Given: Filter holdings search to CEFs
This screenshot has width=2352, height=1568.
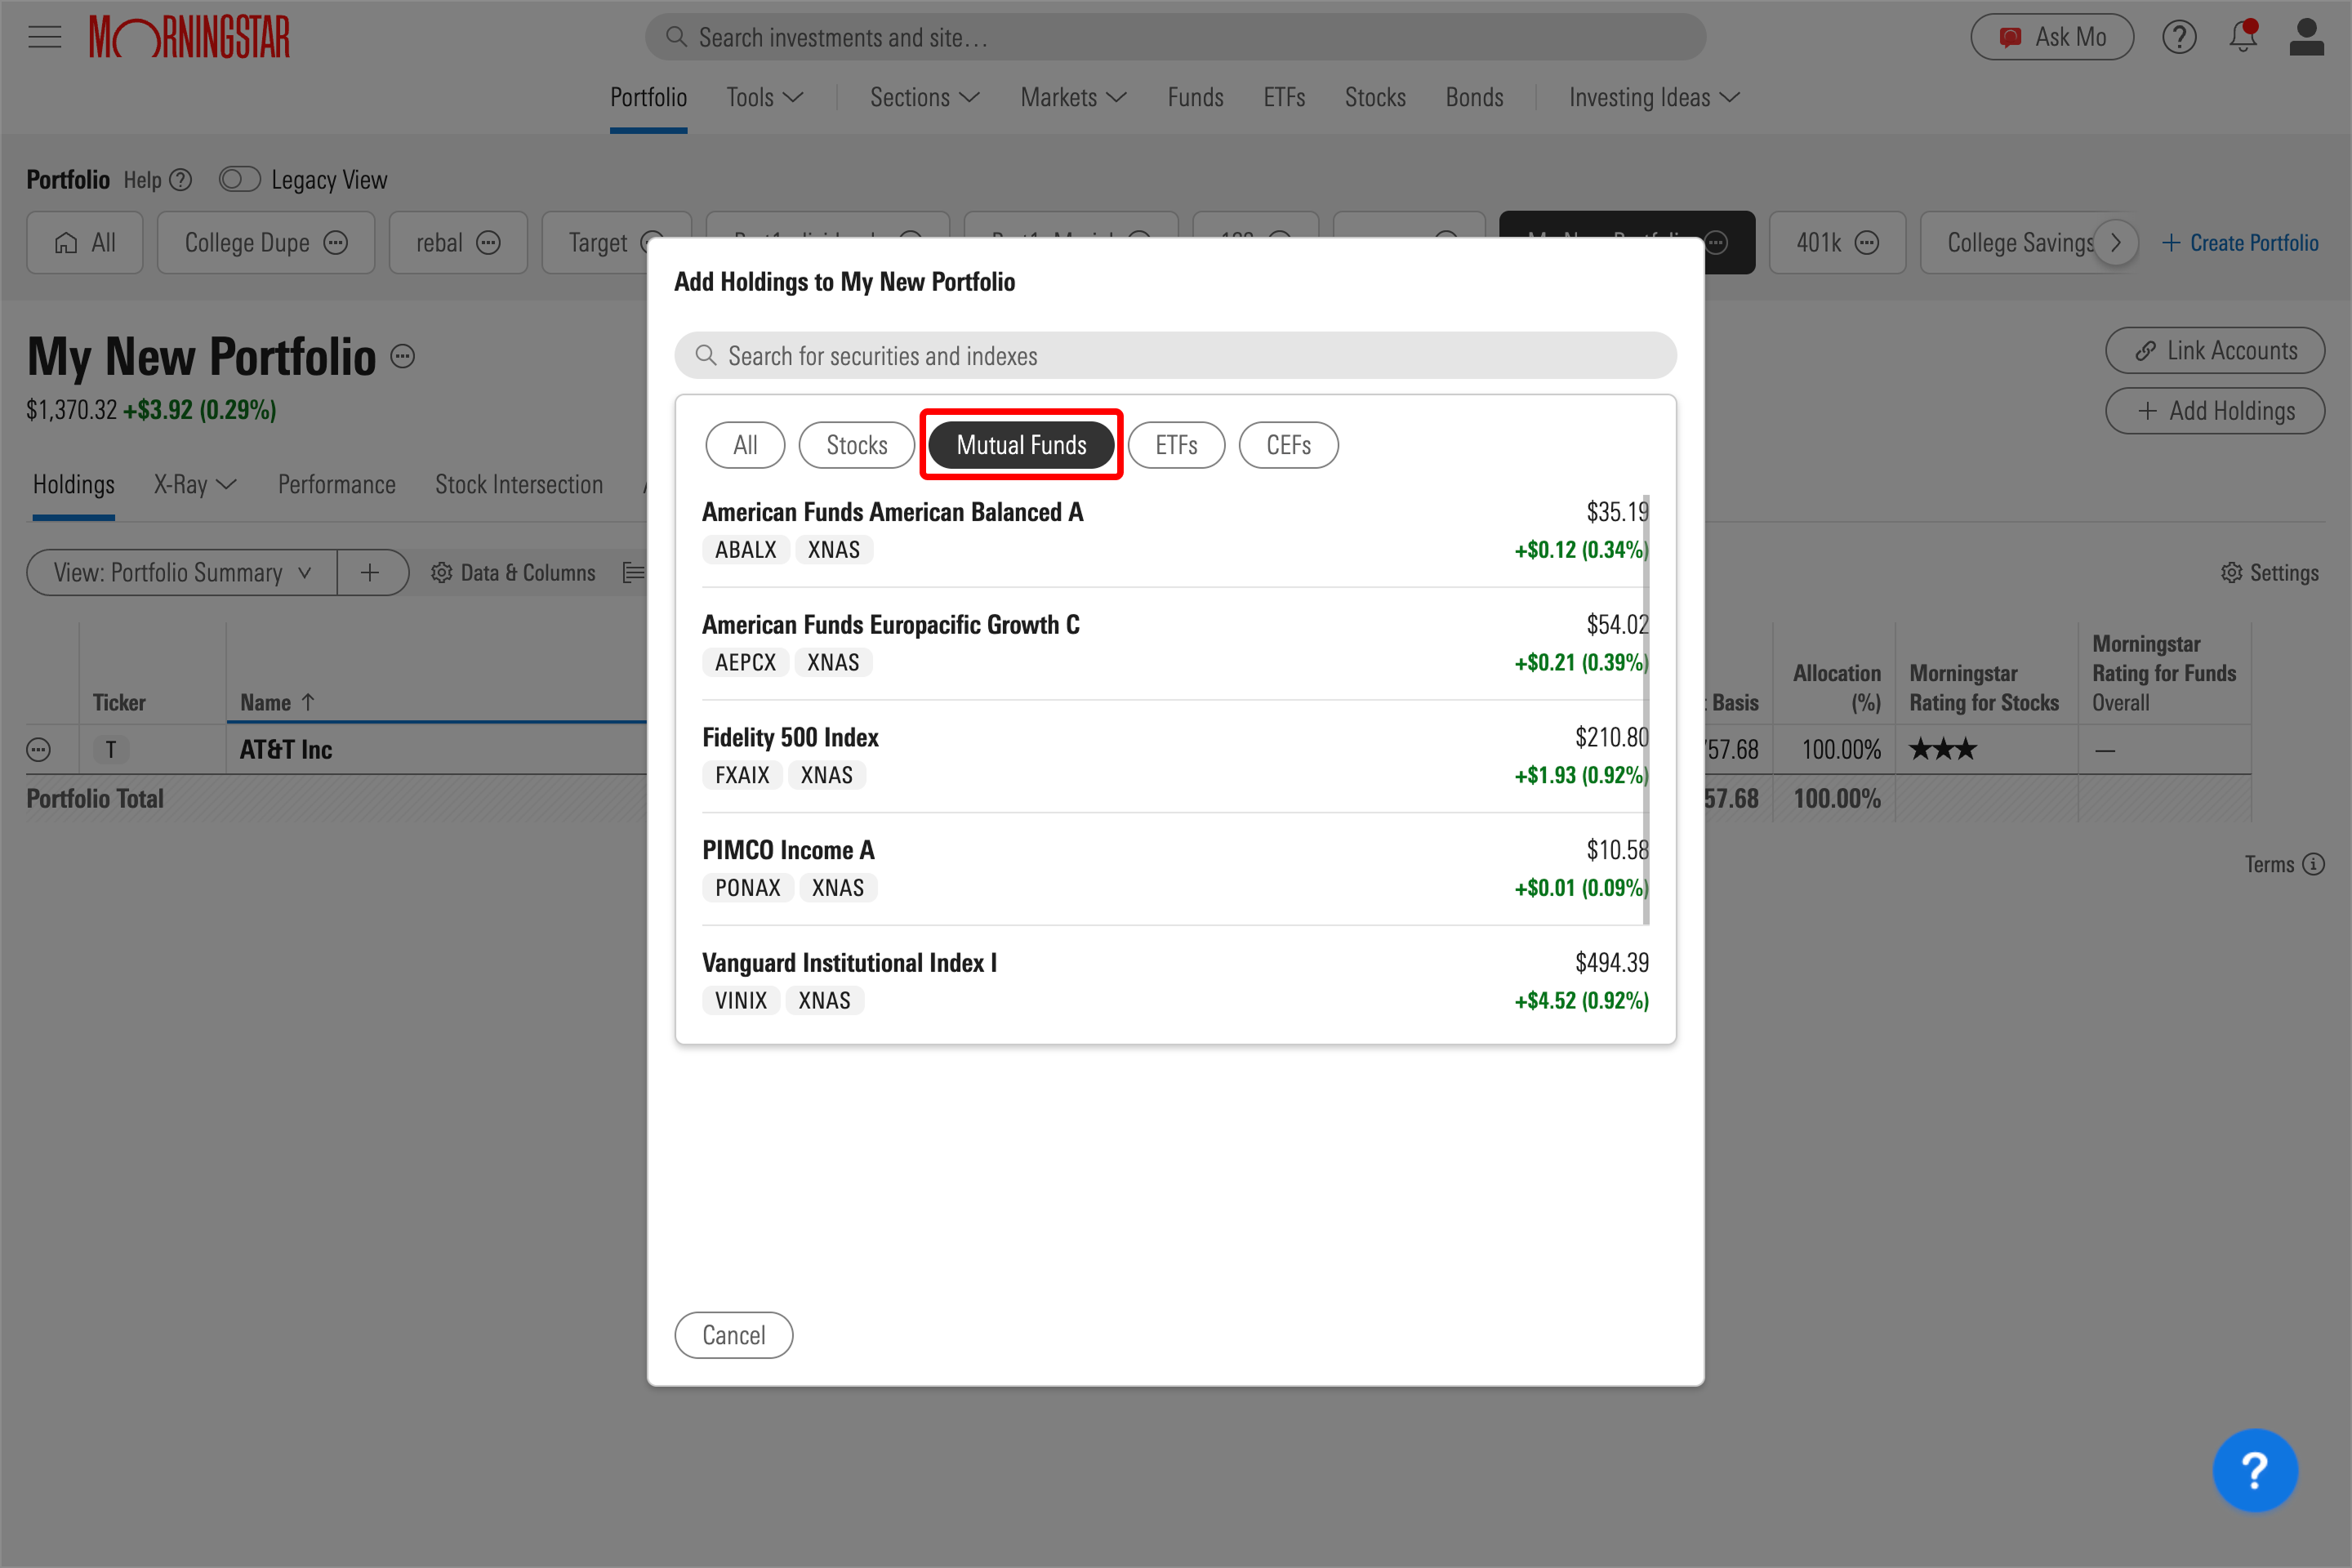Looking at the screenshot, I should point(1288,445).
